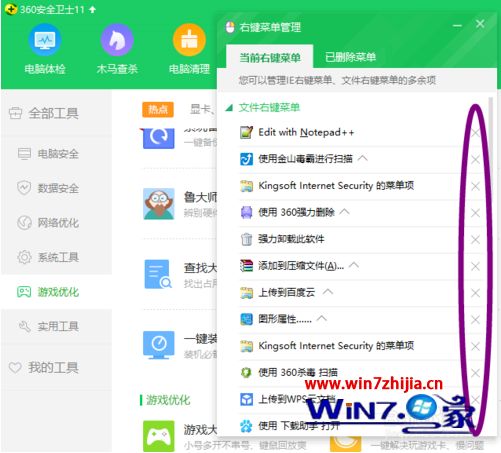The image size is (501, 453).
Task: Select Edit with Notepad++ entry text
Action: tap(306, 132)
